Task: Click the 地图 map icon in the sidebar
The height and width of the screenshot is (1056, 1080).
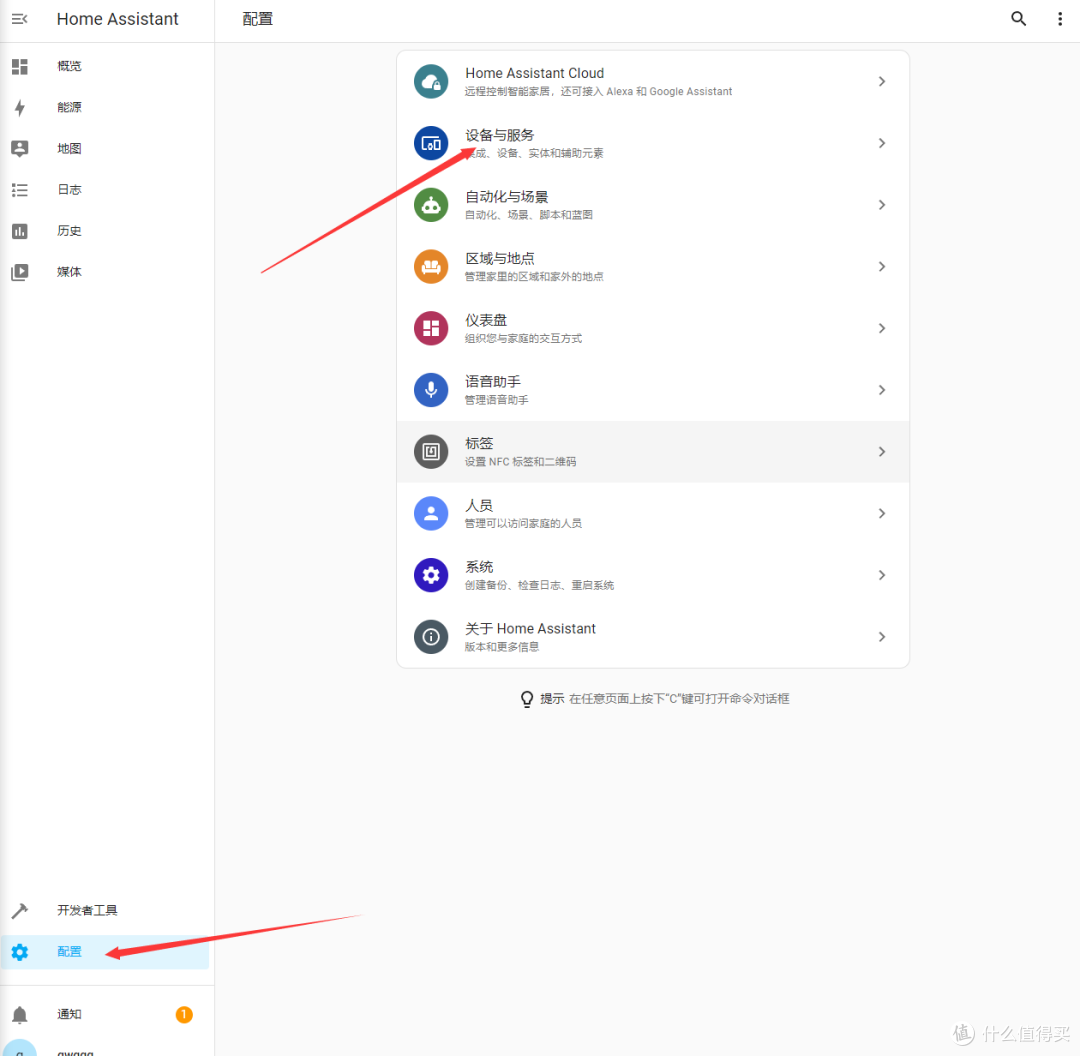Action: point(20,149)
